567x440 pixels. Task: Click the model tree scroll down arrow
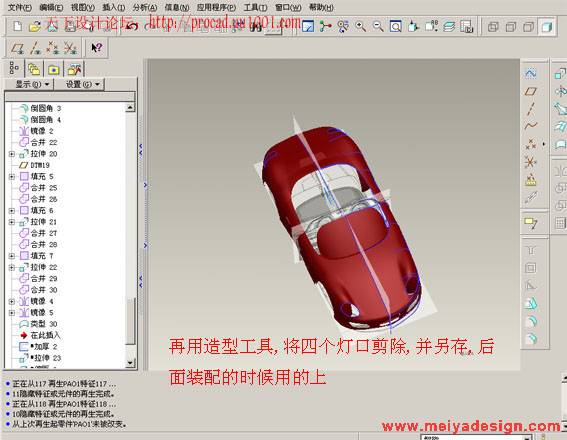coord(130,363)
